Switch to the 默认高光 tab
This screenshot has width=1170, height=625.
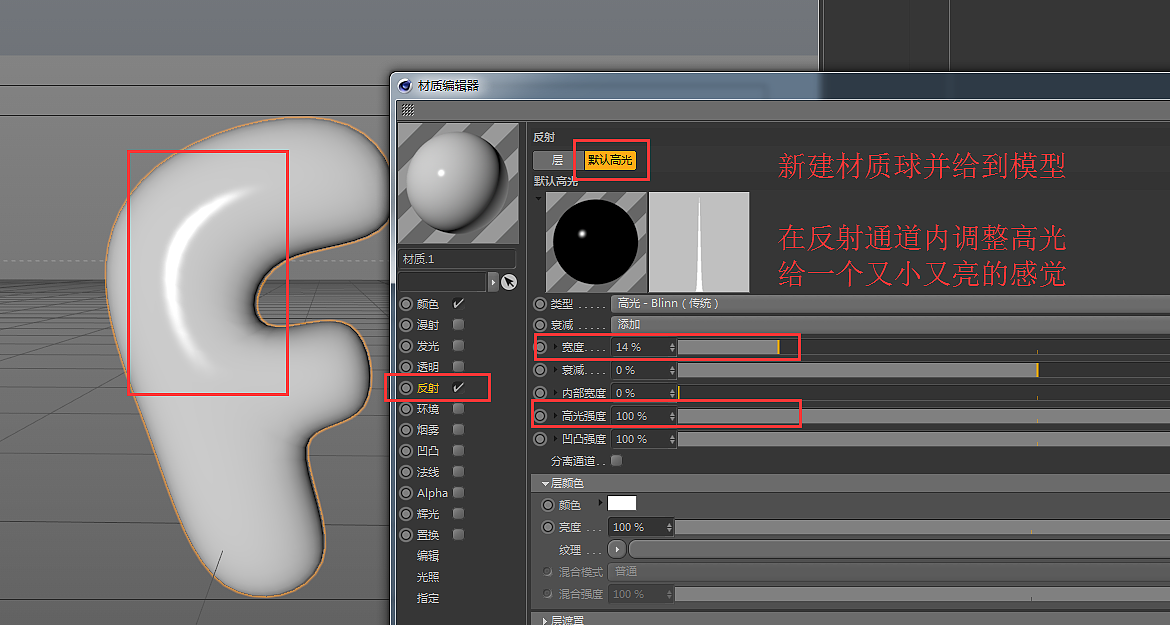click(610, 160)
